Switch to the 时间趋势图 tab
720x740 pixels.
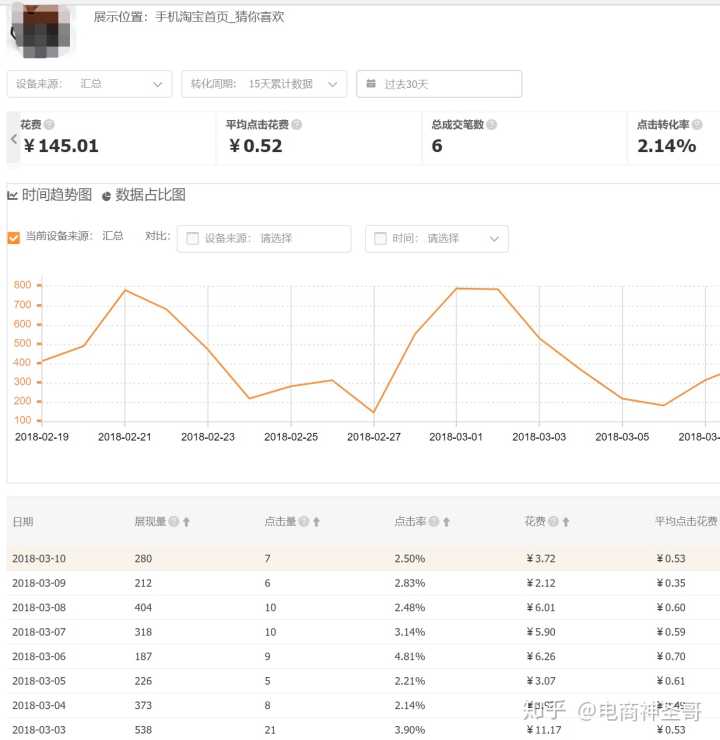tap(50, 195)
